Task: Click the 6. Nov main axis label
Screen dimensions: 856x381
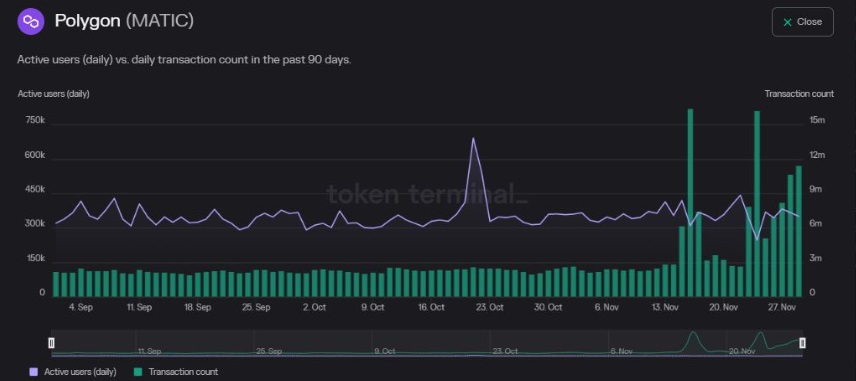Action: click(x=607, y=307)
